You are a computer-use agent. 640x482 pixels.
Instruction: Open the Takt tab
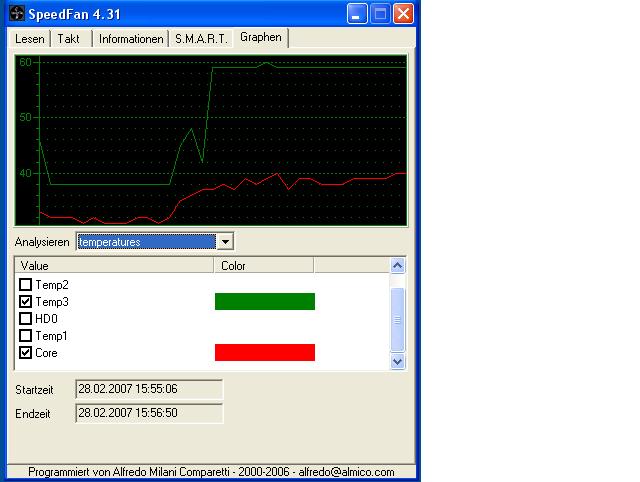(x=68, y=39)
